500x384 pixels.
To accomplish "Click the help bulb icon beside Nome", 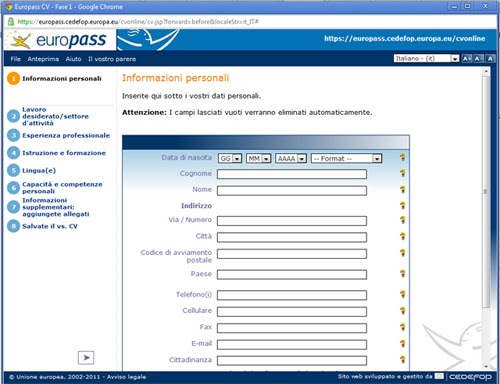I will [403, 189].
